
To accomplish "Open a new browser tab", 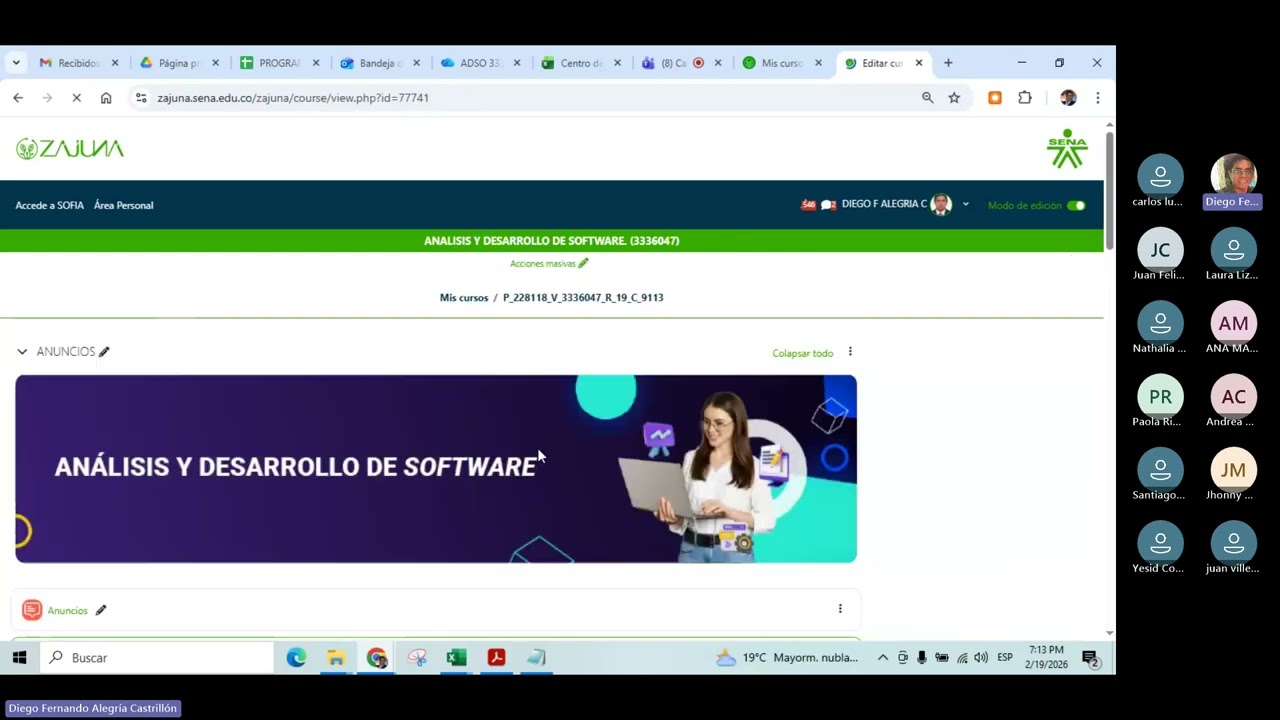I will pyautogui.click(x=948, y=63).
